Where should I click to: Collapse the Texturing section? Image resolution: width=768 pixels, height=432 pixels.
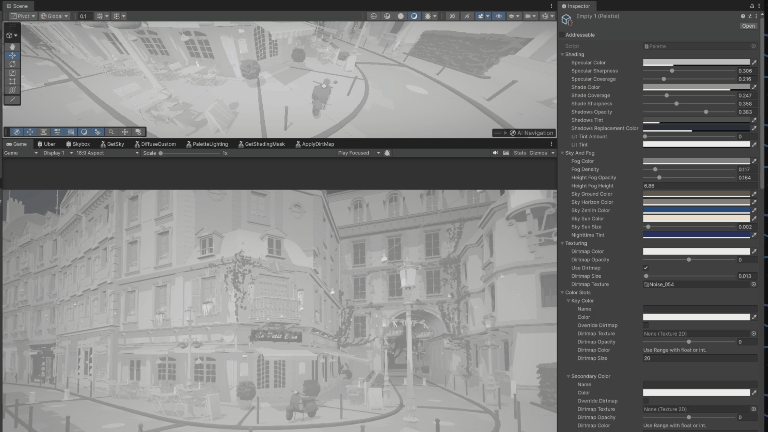coord(562,243)
